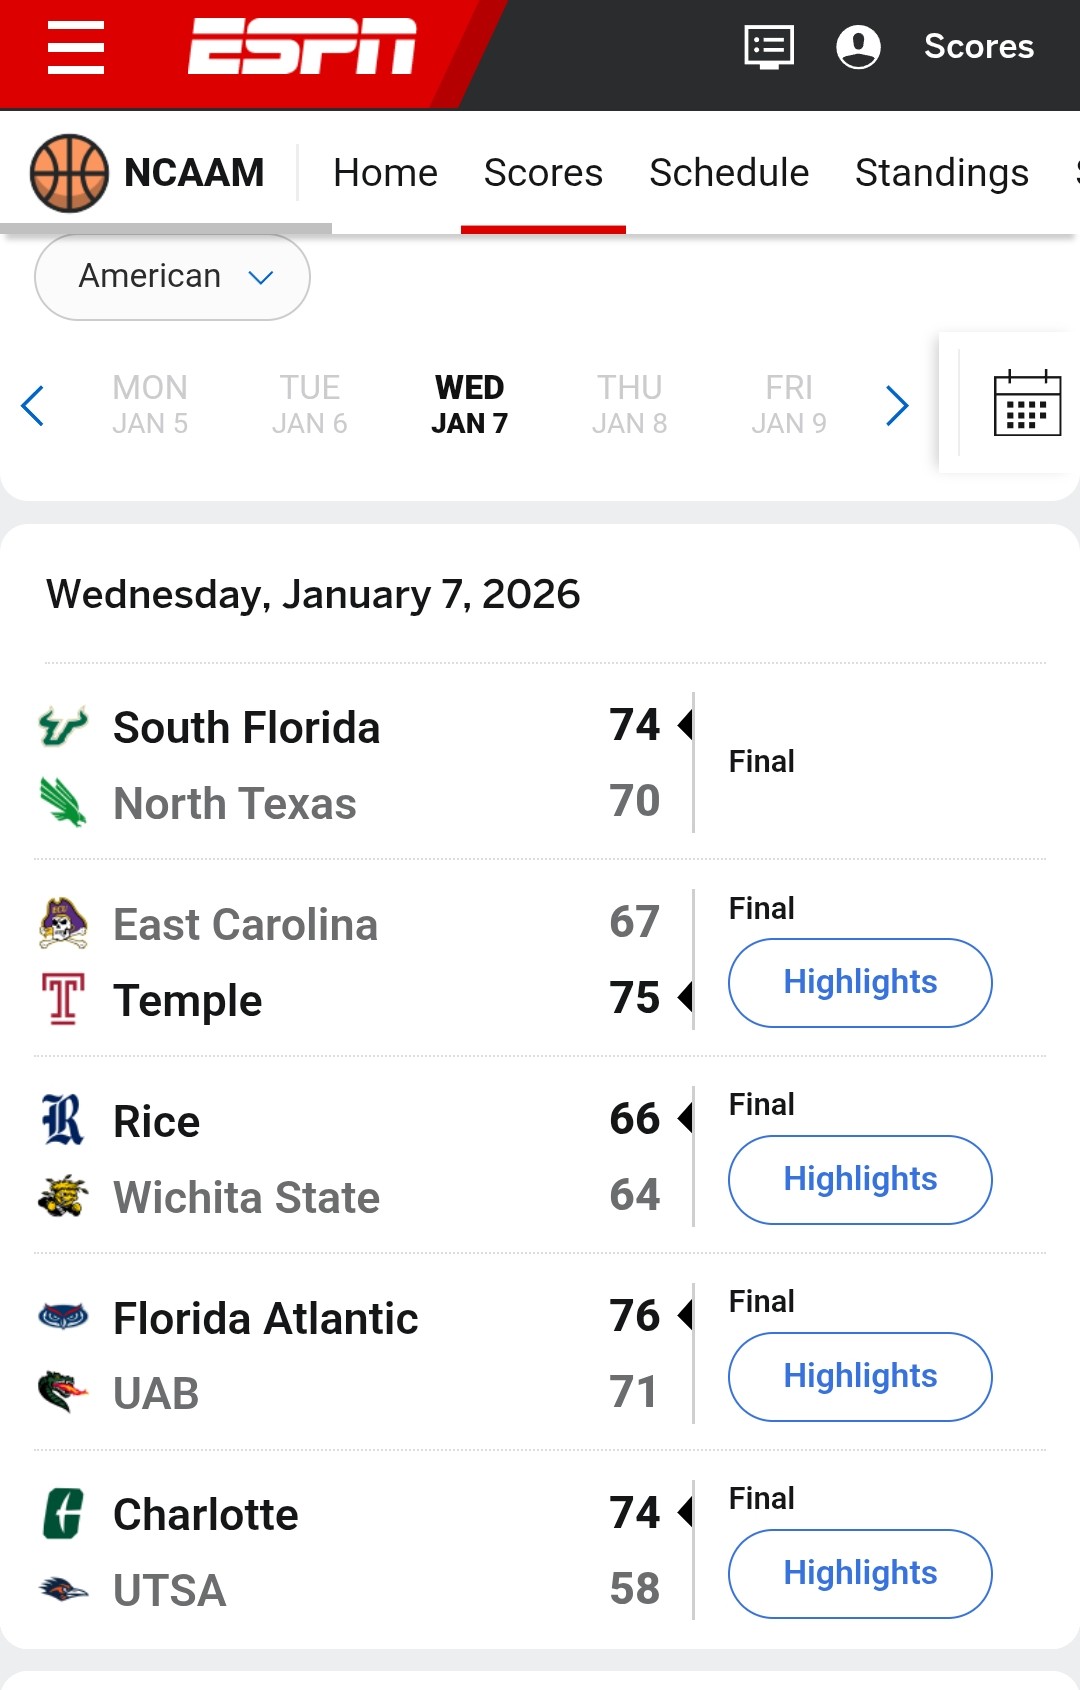The image size is (1080, 1690).
Task: Advance dates with the right chevron
Action: pyautogui.click(x=897, y=405)
